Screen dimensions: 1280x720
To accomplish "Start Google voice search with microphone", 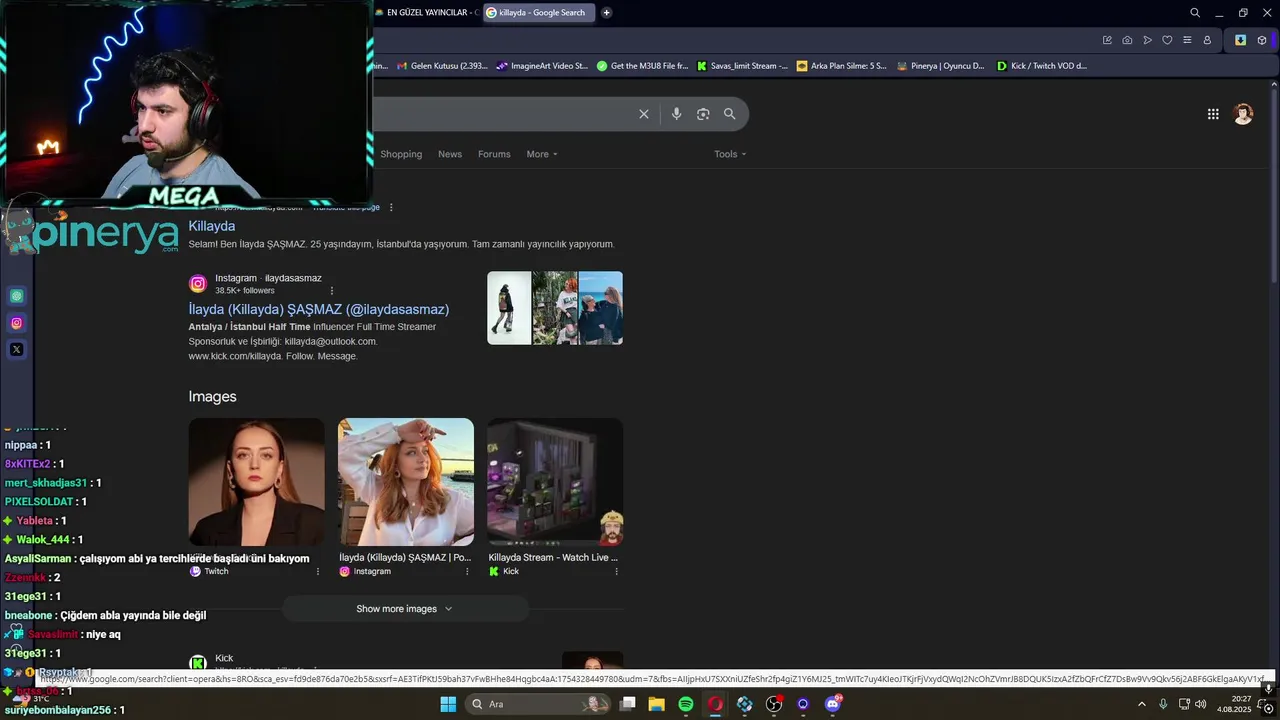I will tap(676, 114).
